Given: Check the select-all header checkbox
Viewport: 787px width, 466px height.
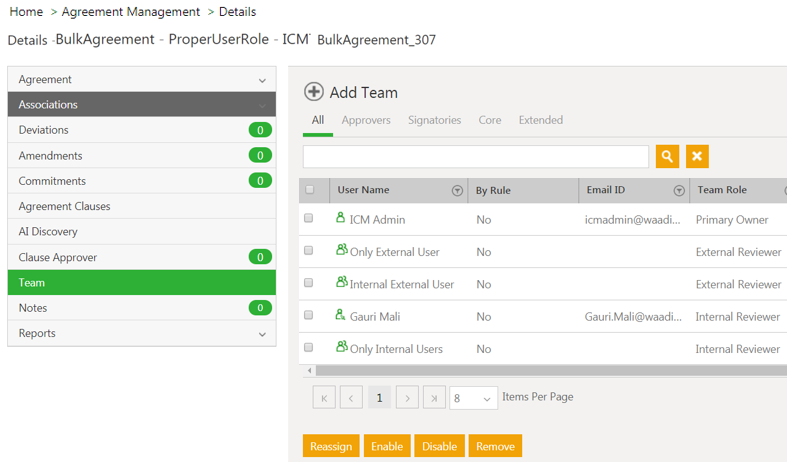Looking at the screenshot, I should point(309,190).
